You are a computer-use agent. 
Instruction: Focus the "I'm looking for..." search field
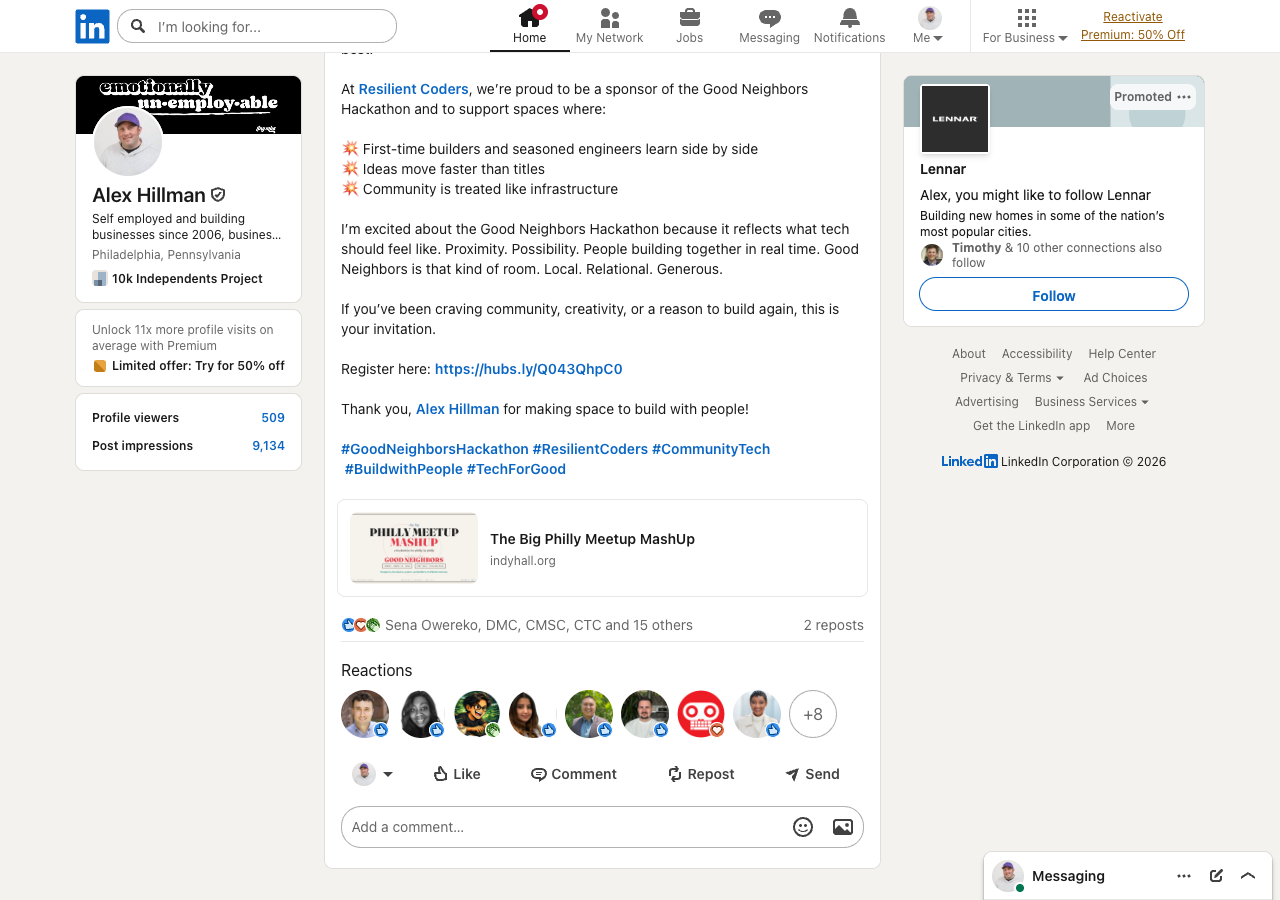coord(257,26)
